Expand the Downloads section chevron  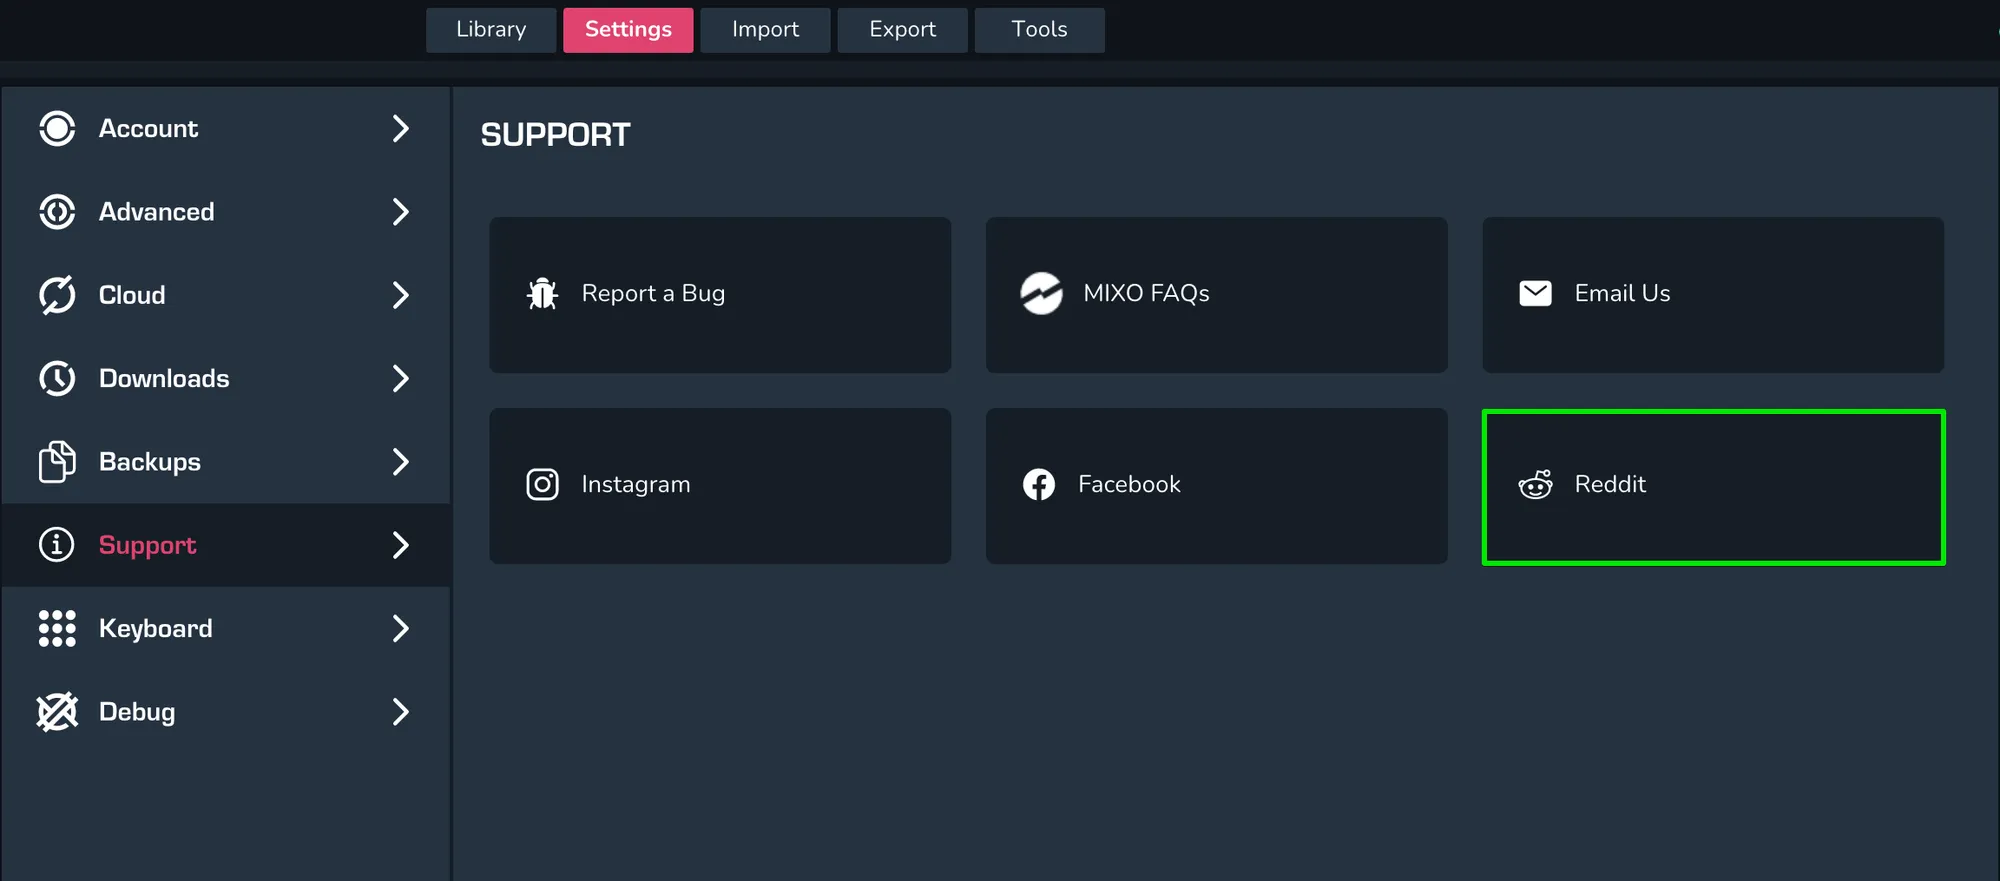[400, 378]
